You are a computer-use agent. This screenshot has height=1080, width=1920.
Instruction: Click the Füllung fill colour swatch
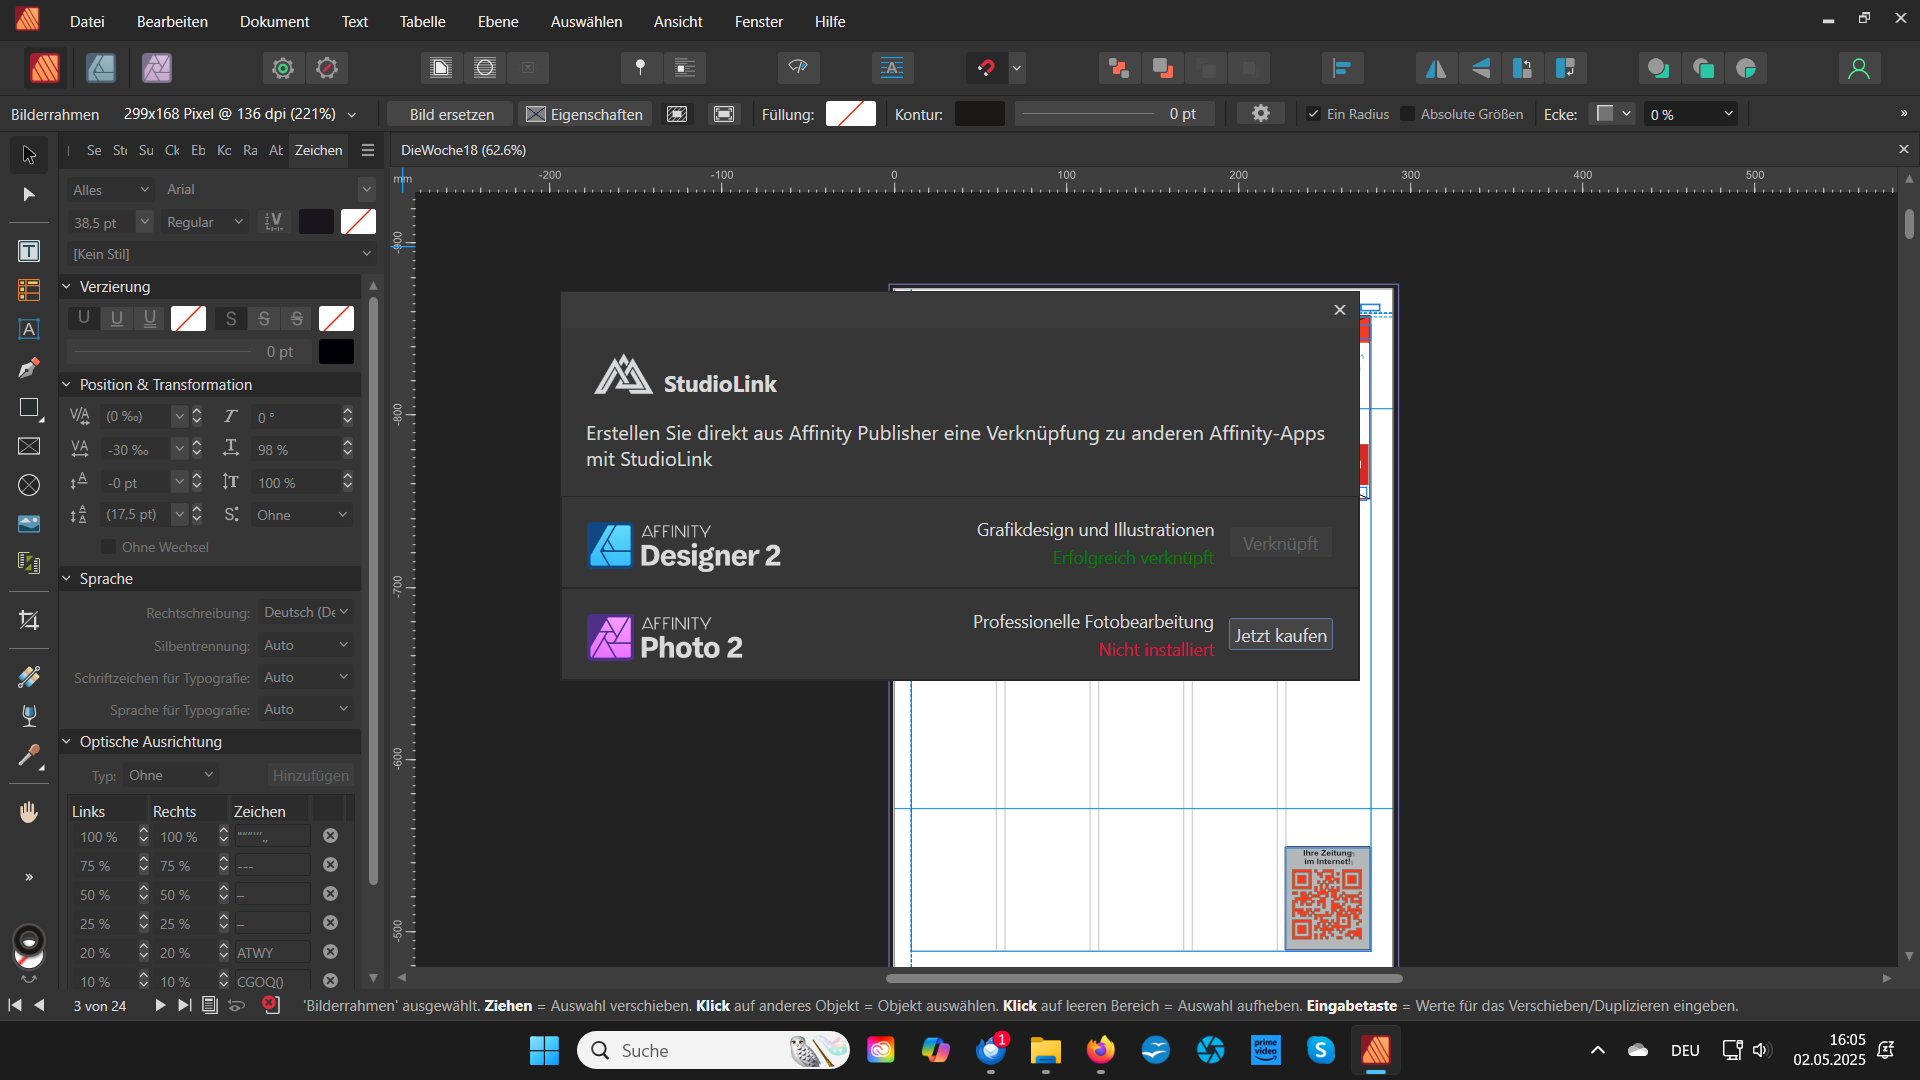pos(851,114)
